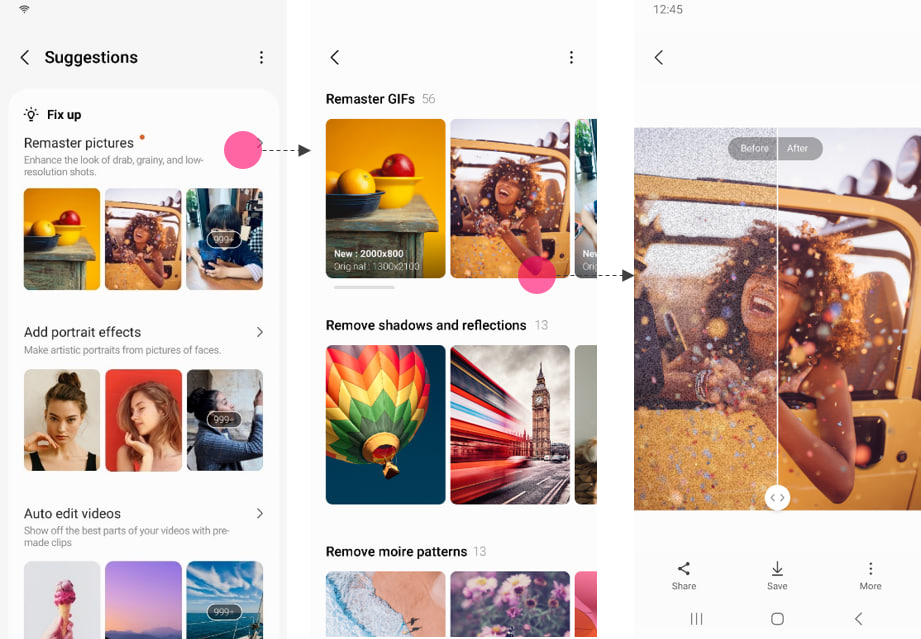Tap the 12:45 clock in status bar
The image size is (921, 639).
(x=668, y=9)
